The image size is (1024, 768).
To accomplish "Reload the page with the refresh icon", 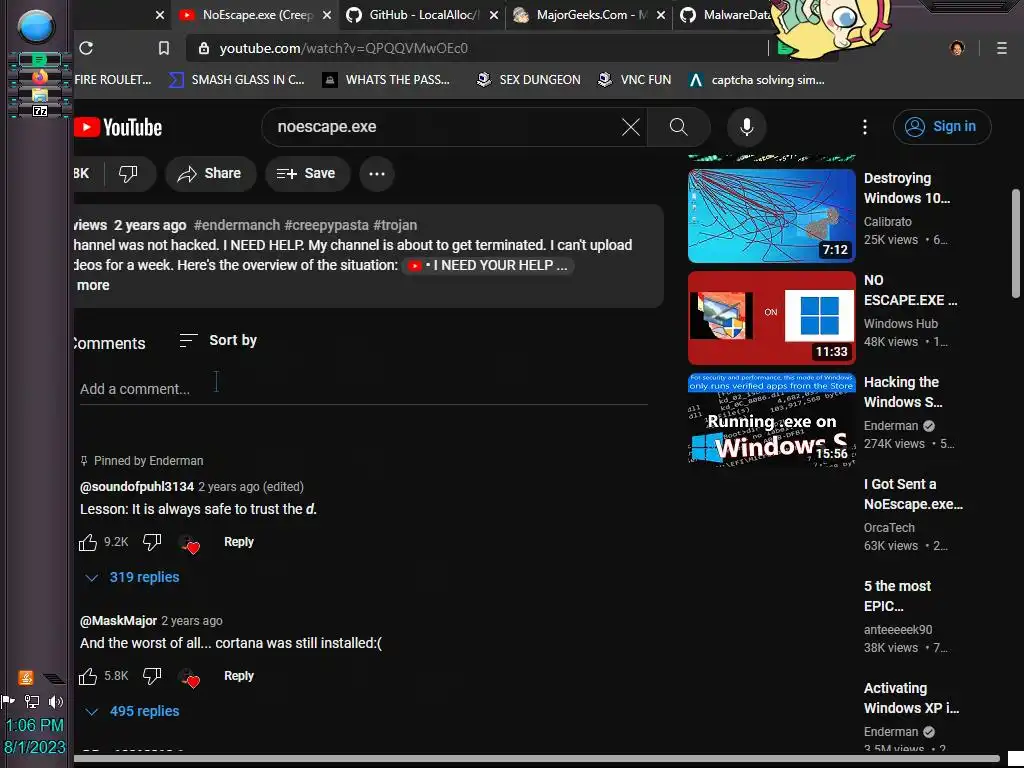I will (x=86, y=48).
